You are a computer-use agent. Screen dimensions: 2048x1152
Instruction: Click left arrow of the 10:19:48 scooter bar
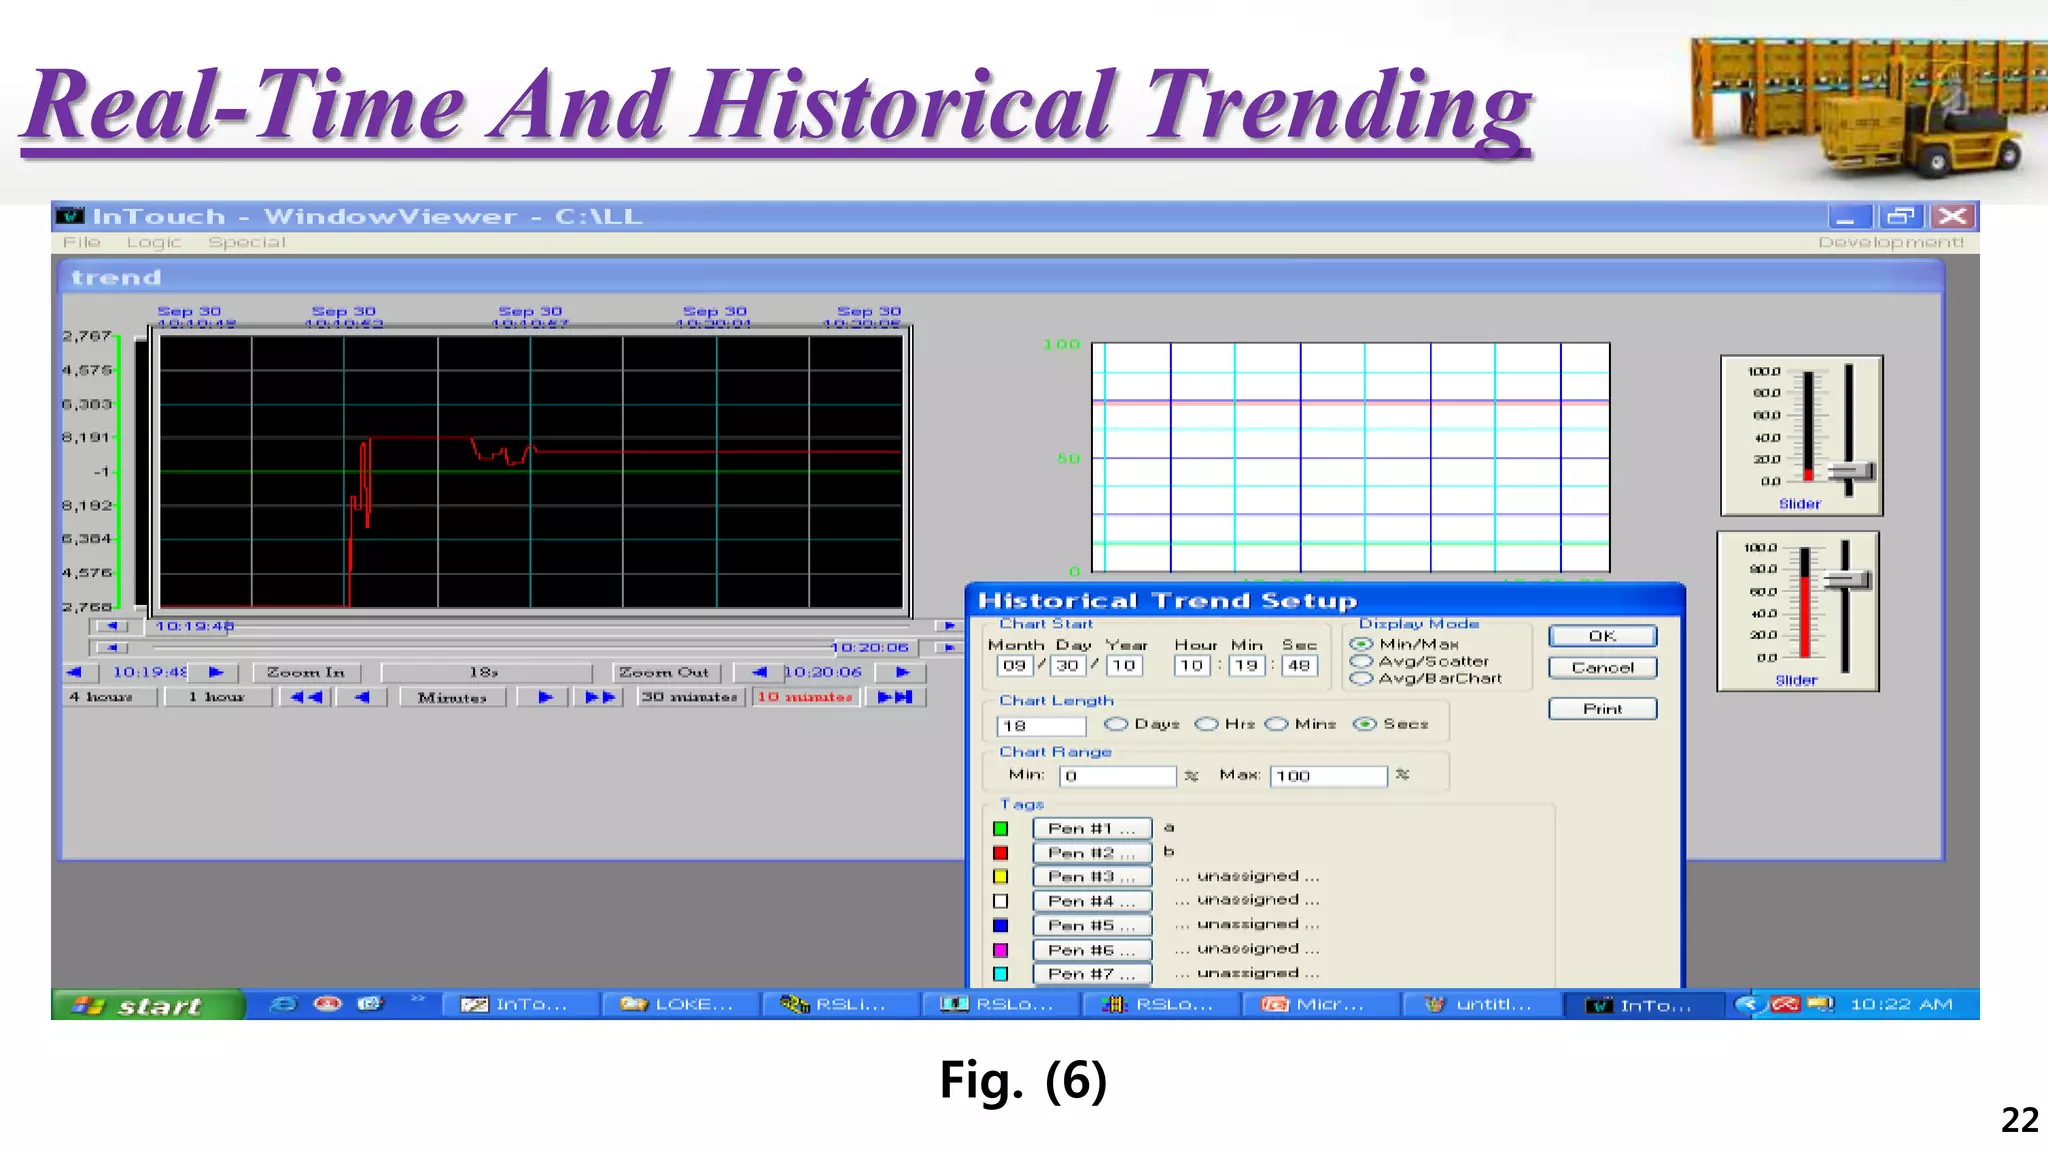tap(112, 626)
